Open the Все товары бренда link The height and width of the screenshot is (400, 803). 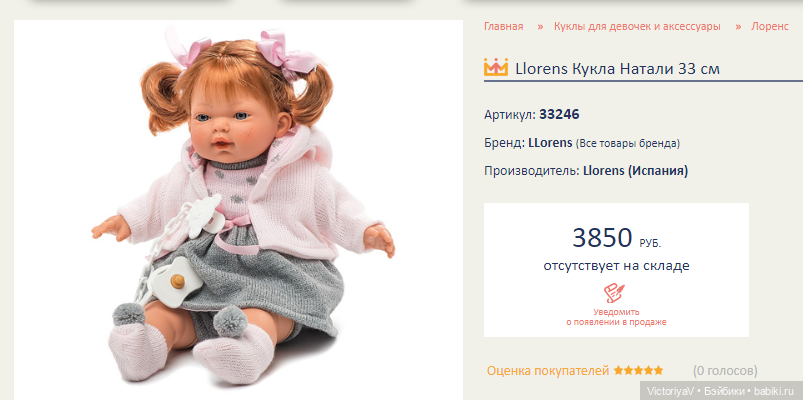[628, 143]
